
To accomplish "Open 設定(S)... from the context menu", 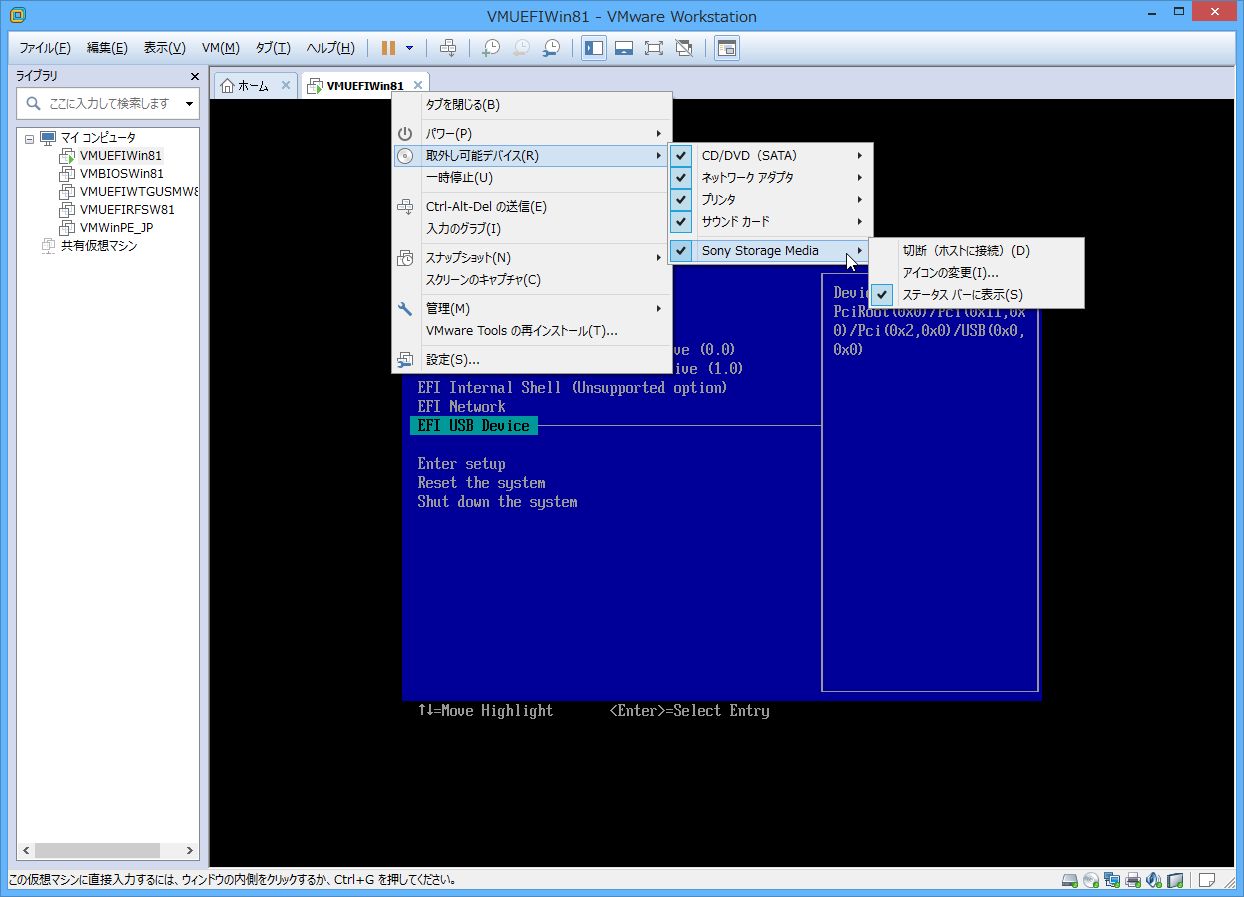I will pyautogui.click(x=531, y=360).
